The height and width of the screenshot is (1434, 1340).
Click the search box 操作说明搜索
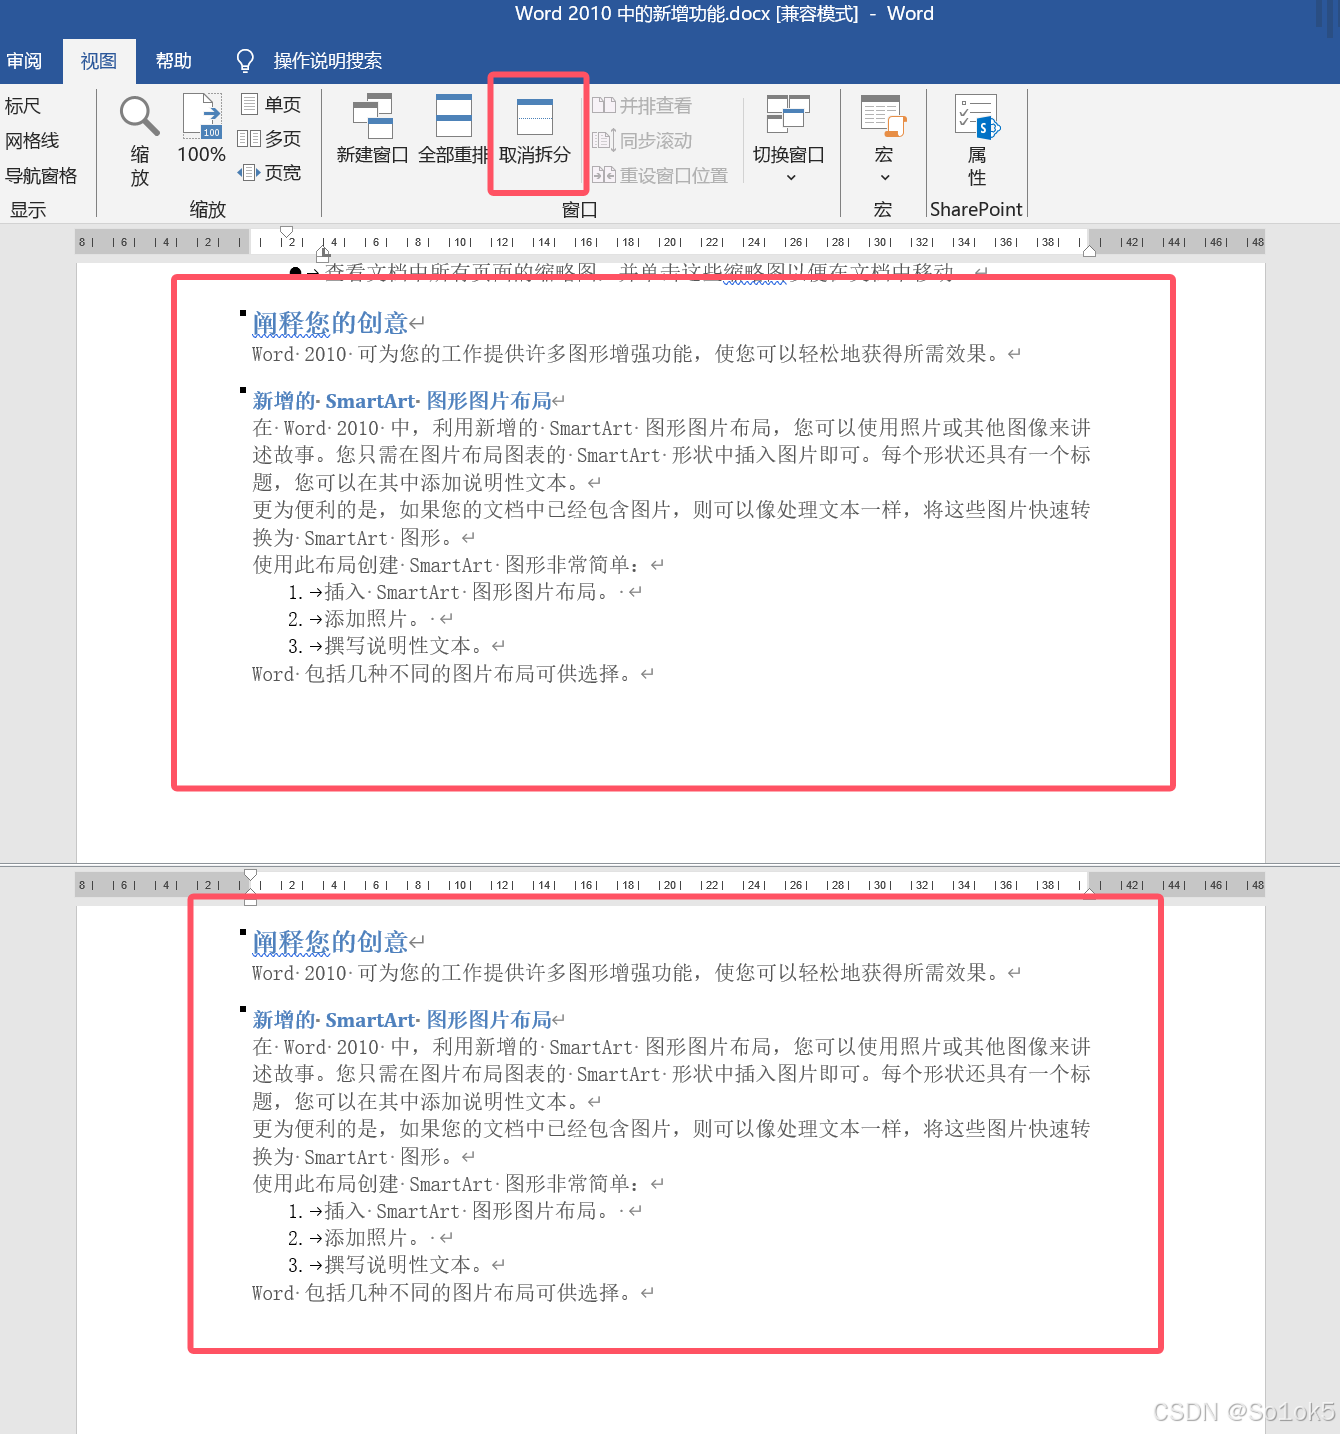[328, 61]
